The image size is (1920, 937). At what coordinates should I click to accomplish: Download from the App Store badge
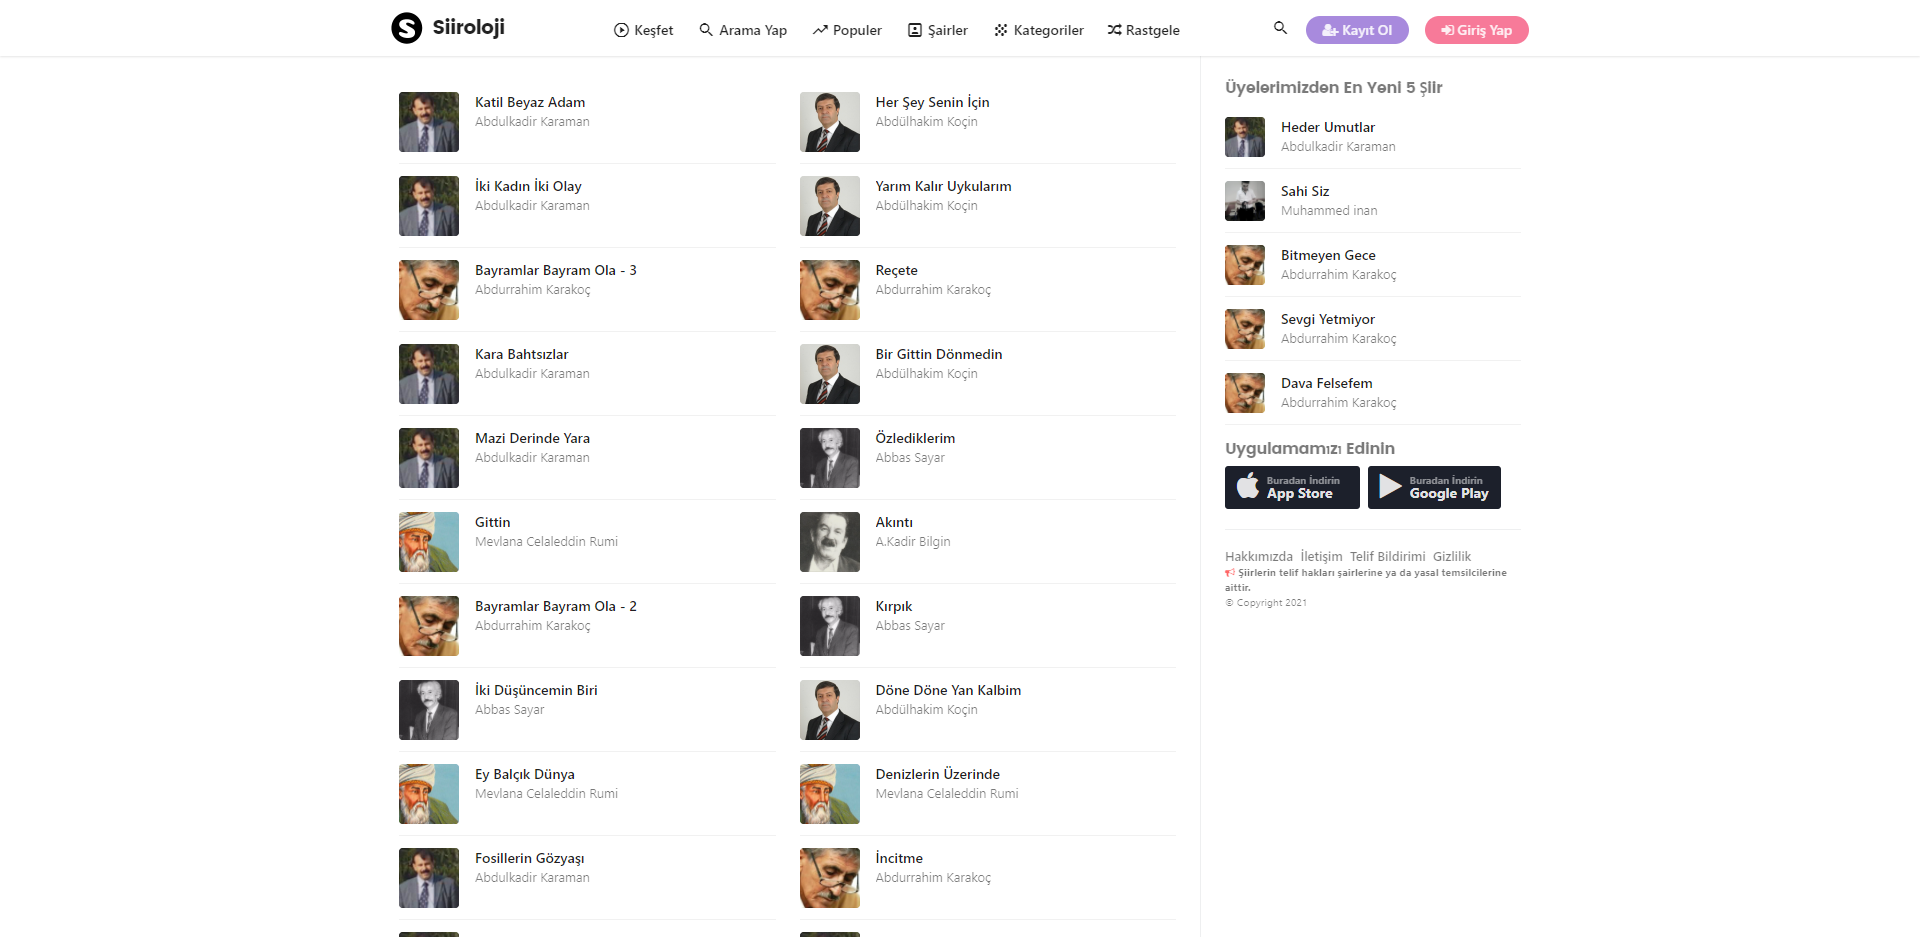click(1292, 487)
